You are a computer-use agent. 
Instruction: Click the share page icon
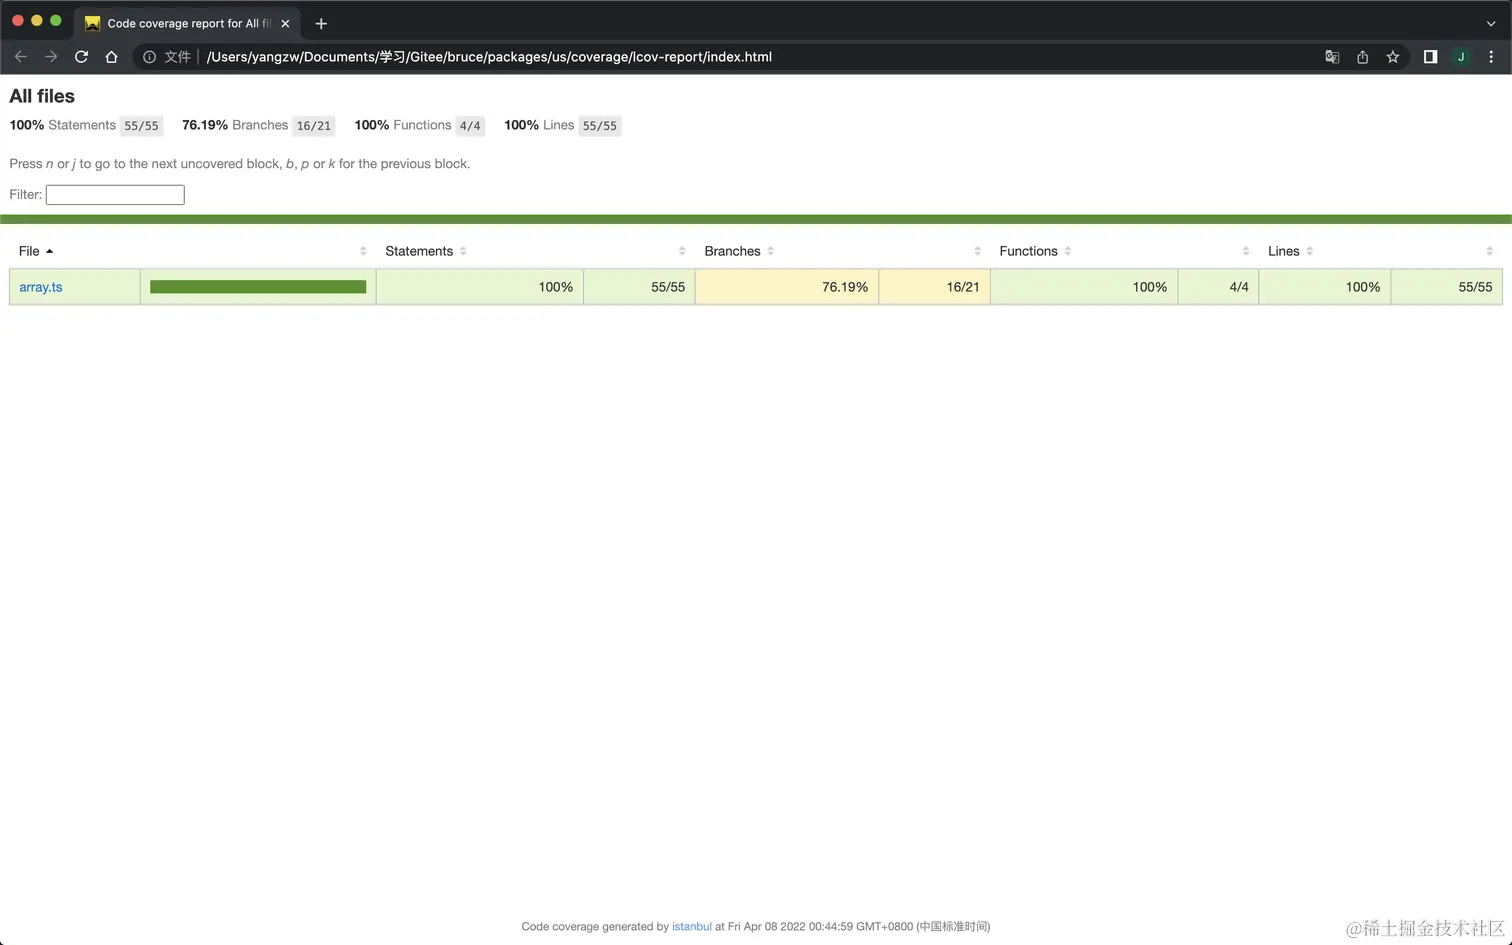click(x=1362, y=57)
